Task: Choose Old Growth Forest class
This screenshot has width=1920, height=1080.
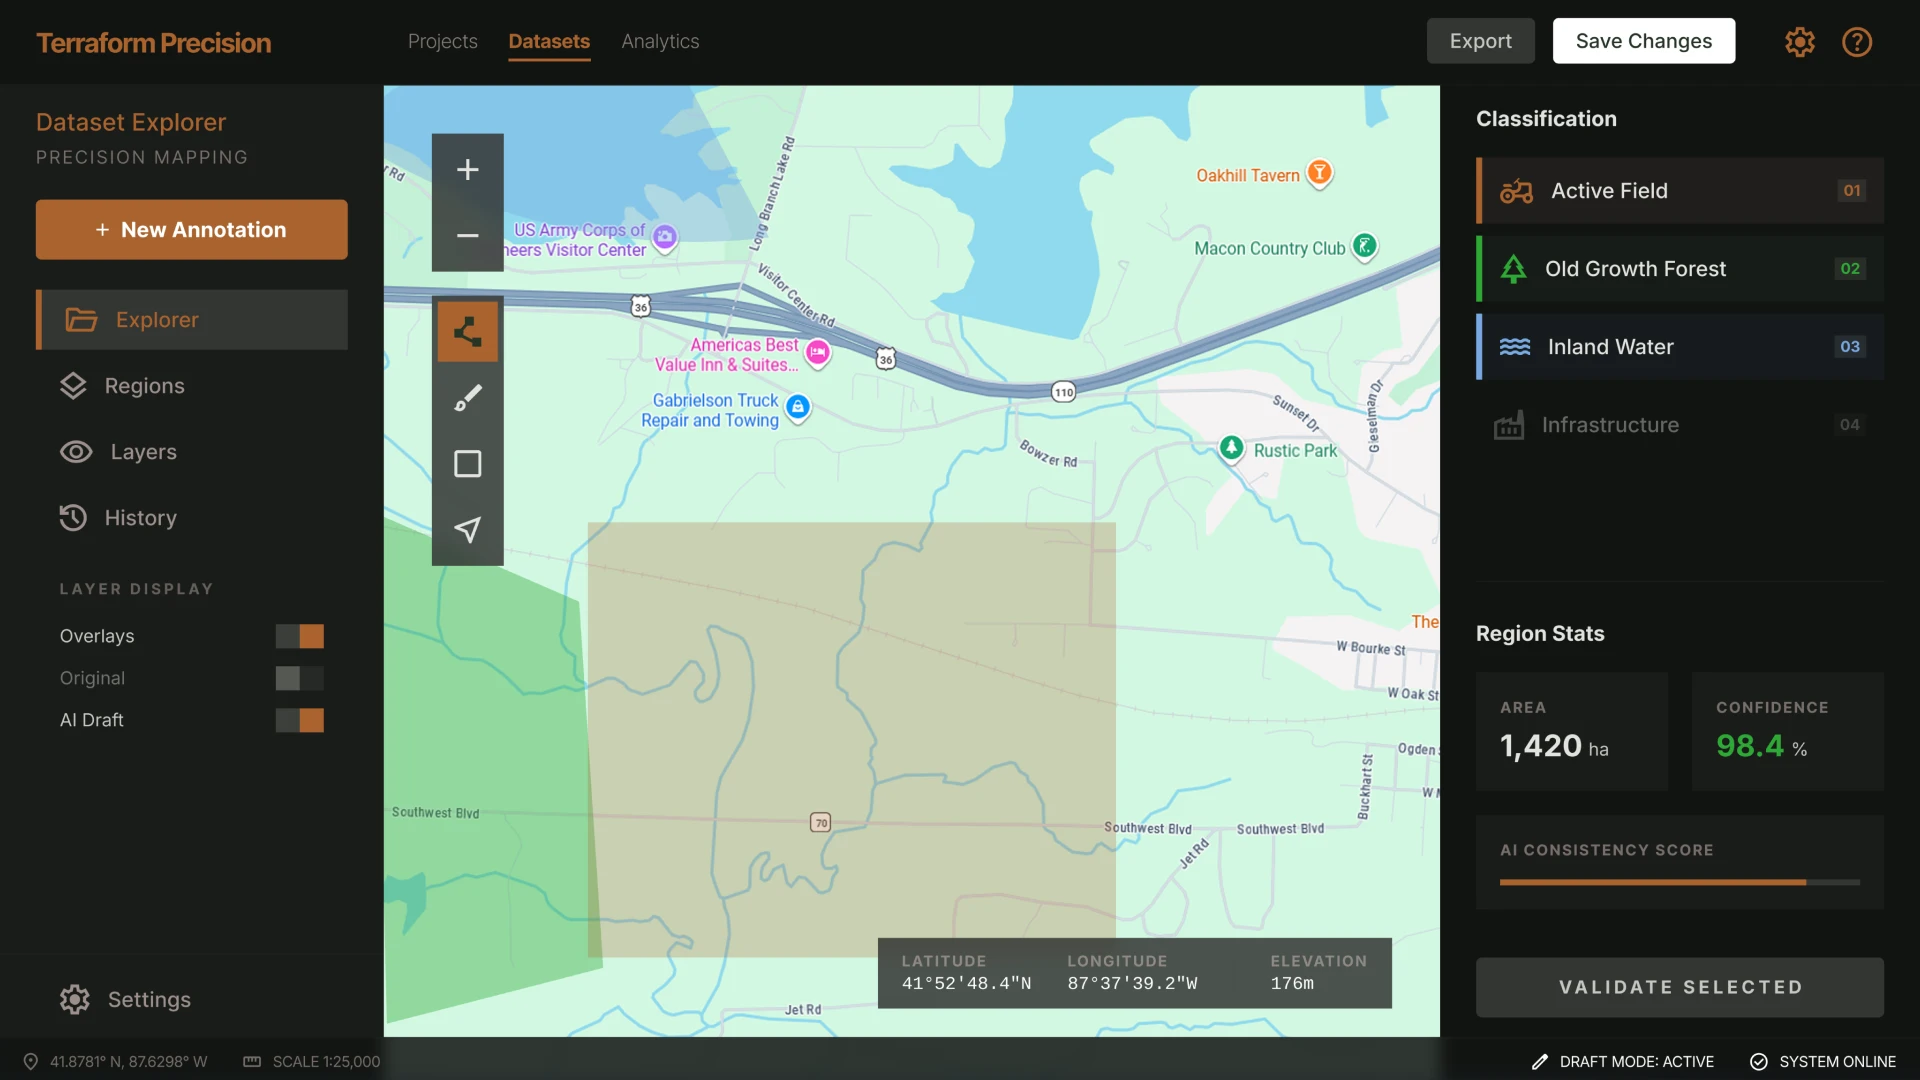Action: [x=1680, y=269]
